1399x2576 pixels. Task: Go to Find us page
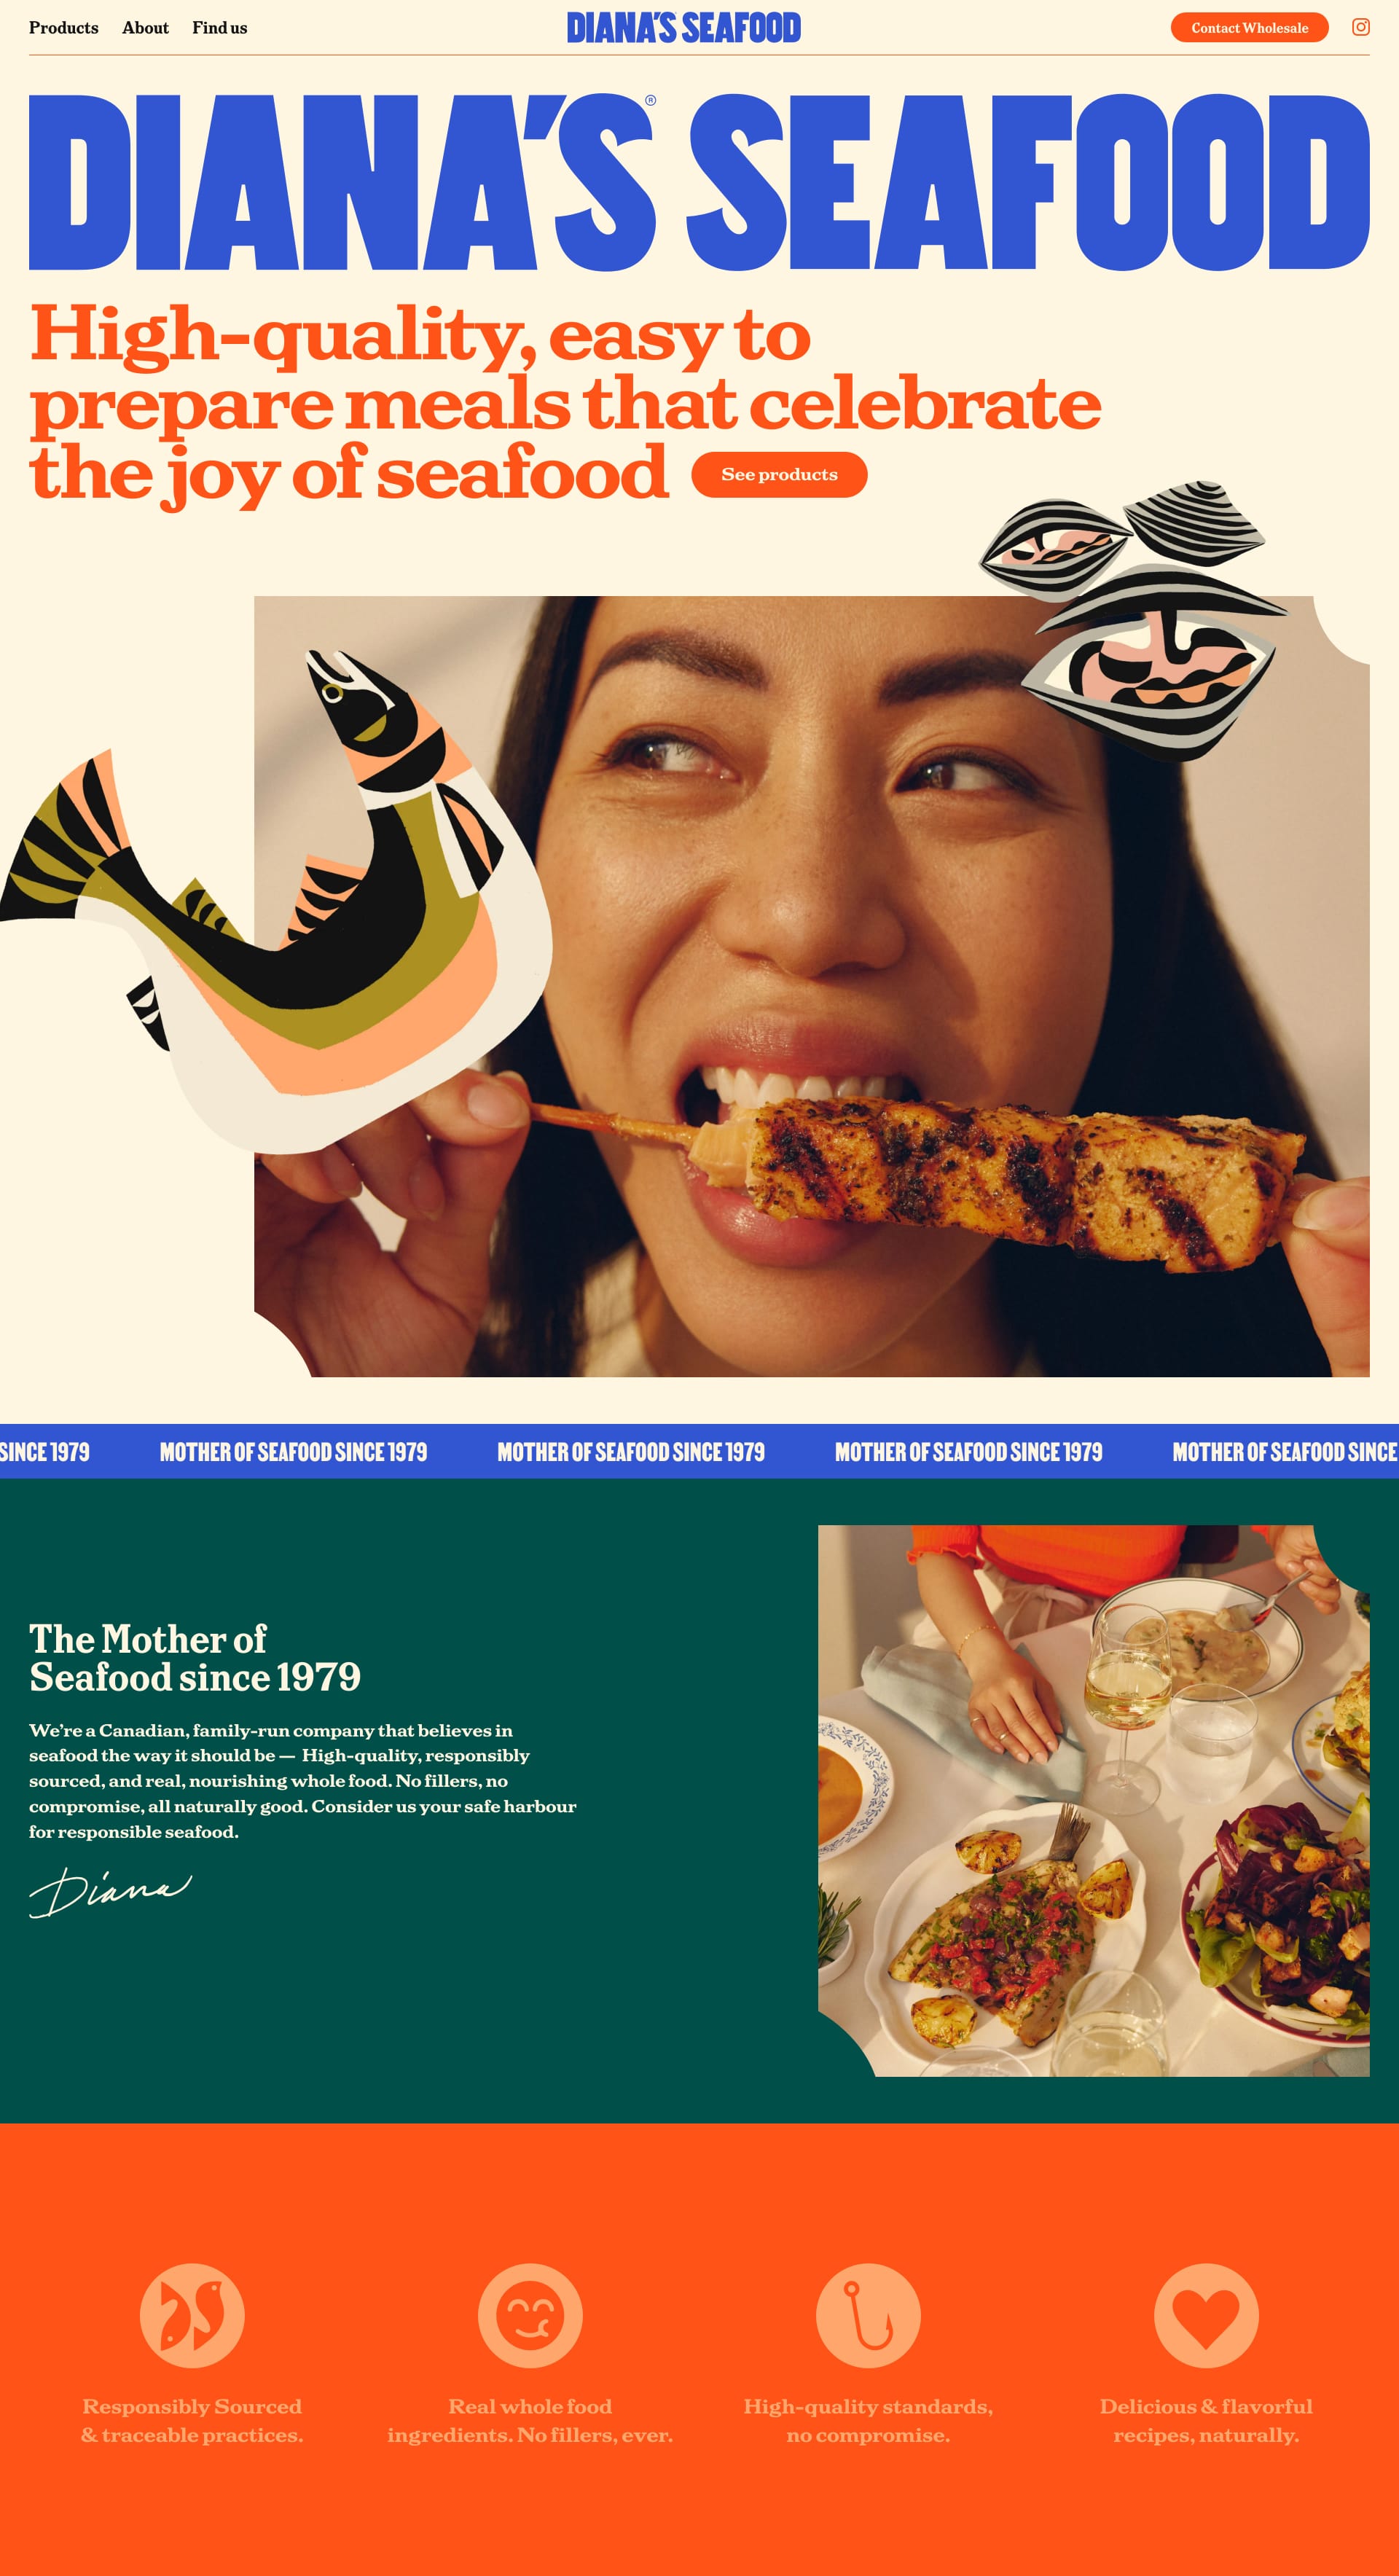click(x=219, y=28)
